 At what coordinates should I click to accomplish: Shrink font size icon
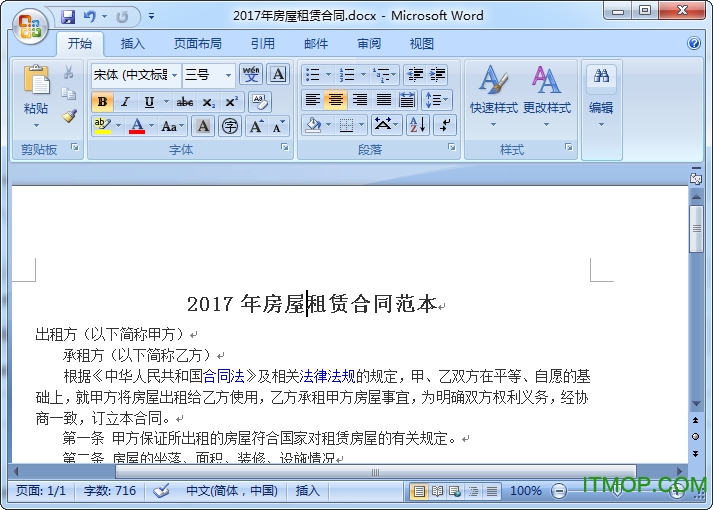click(278, 126)
